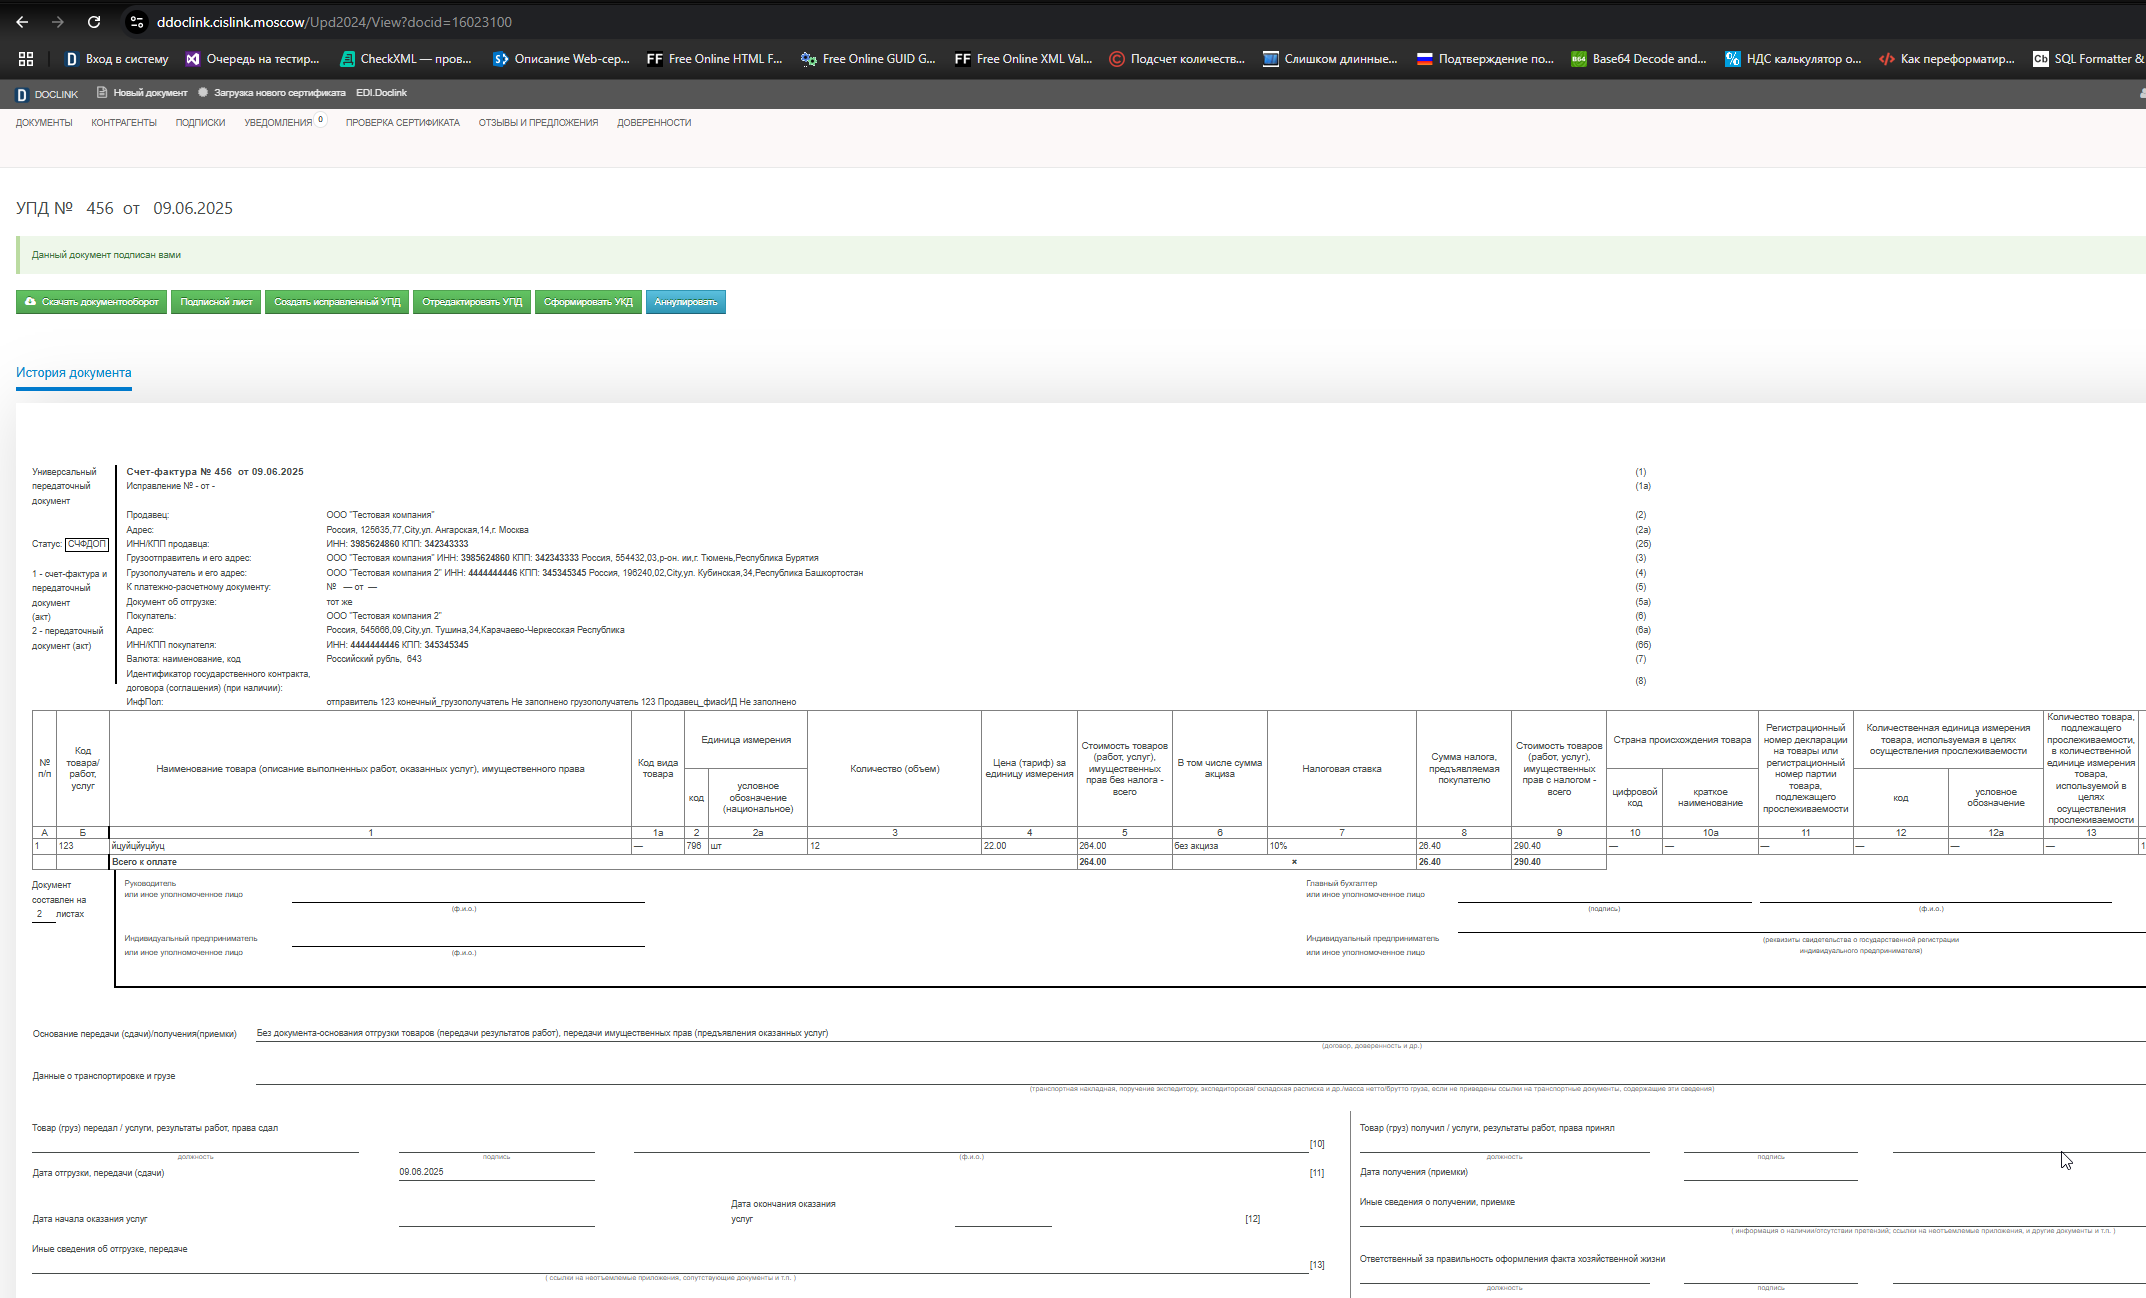
Task: Open bookmark 'Подсчет количеств...'
Action: 1177,59
